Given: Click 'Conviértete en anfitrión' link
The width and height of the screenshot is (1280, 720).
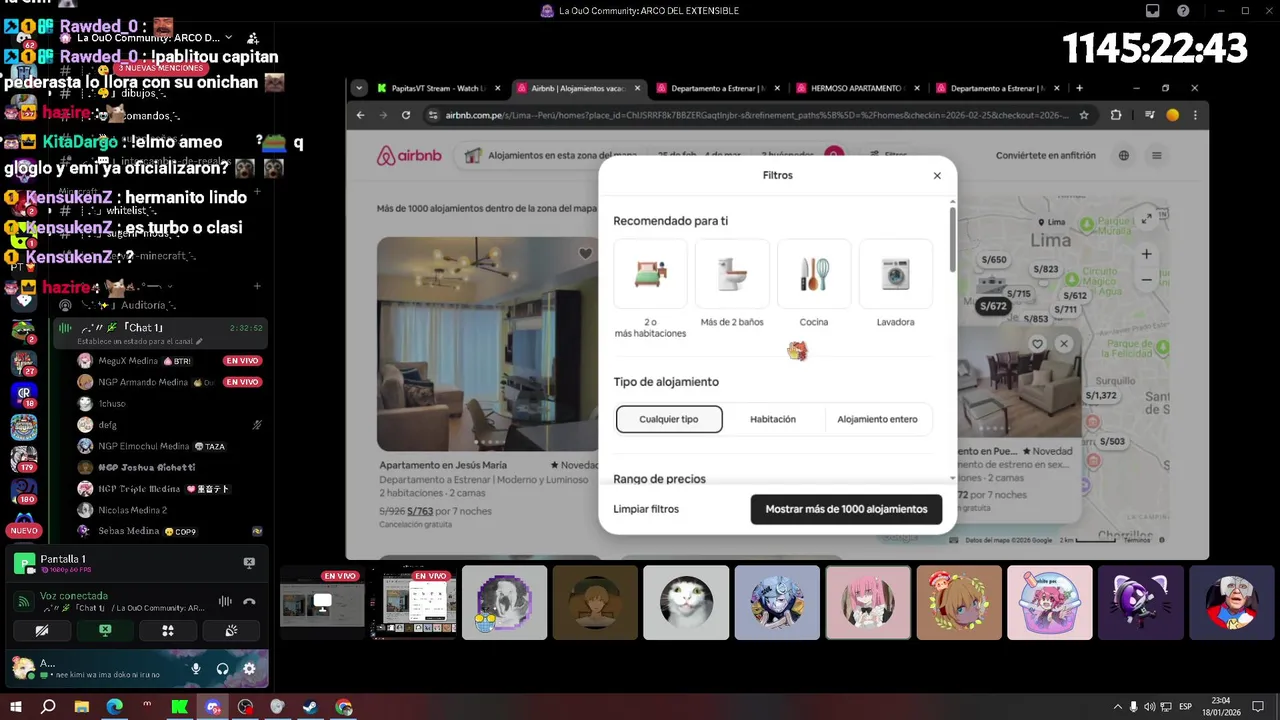Looking at the screenshot, I should (1046, 156).
